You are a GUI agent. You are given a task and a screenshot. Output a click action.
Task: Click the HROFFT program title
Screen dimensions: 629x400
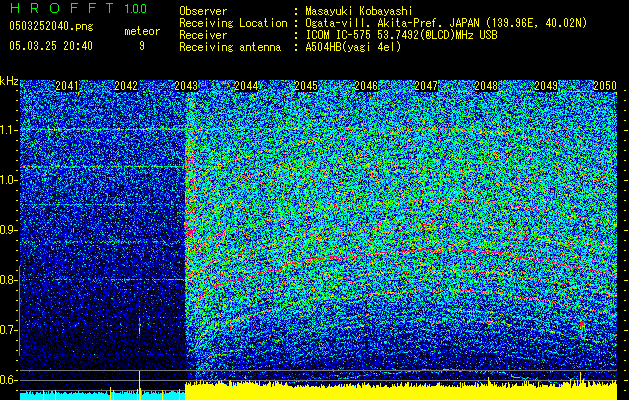coord(62,8)
